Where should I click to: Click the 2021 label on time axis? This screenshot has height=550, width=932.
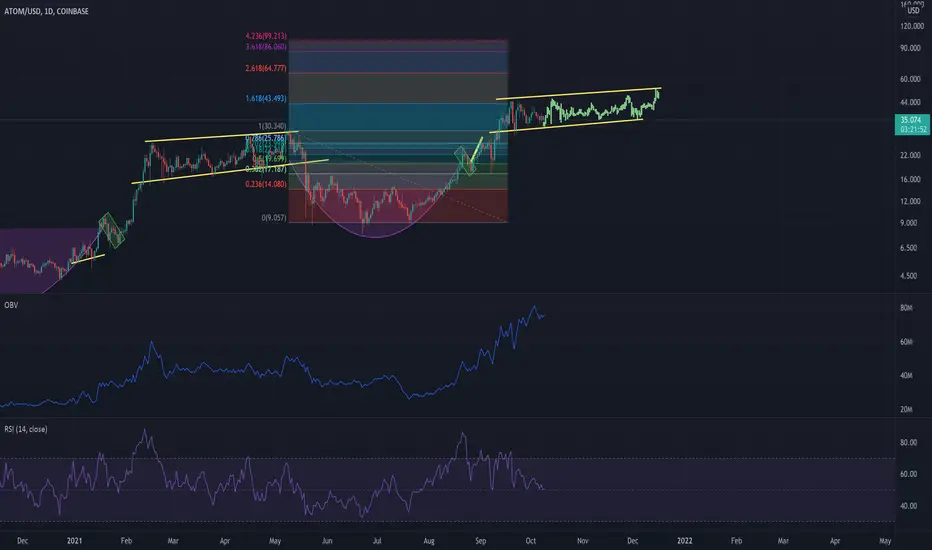coord(74,541)
